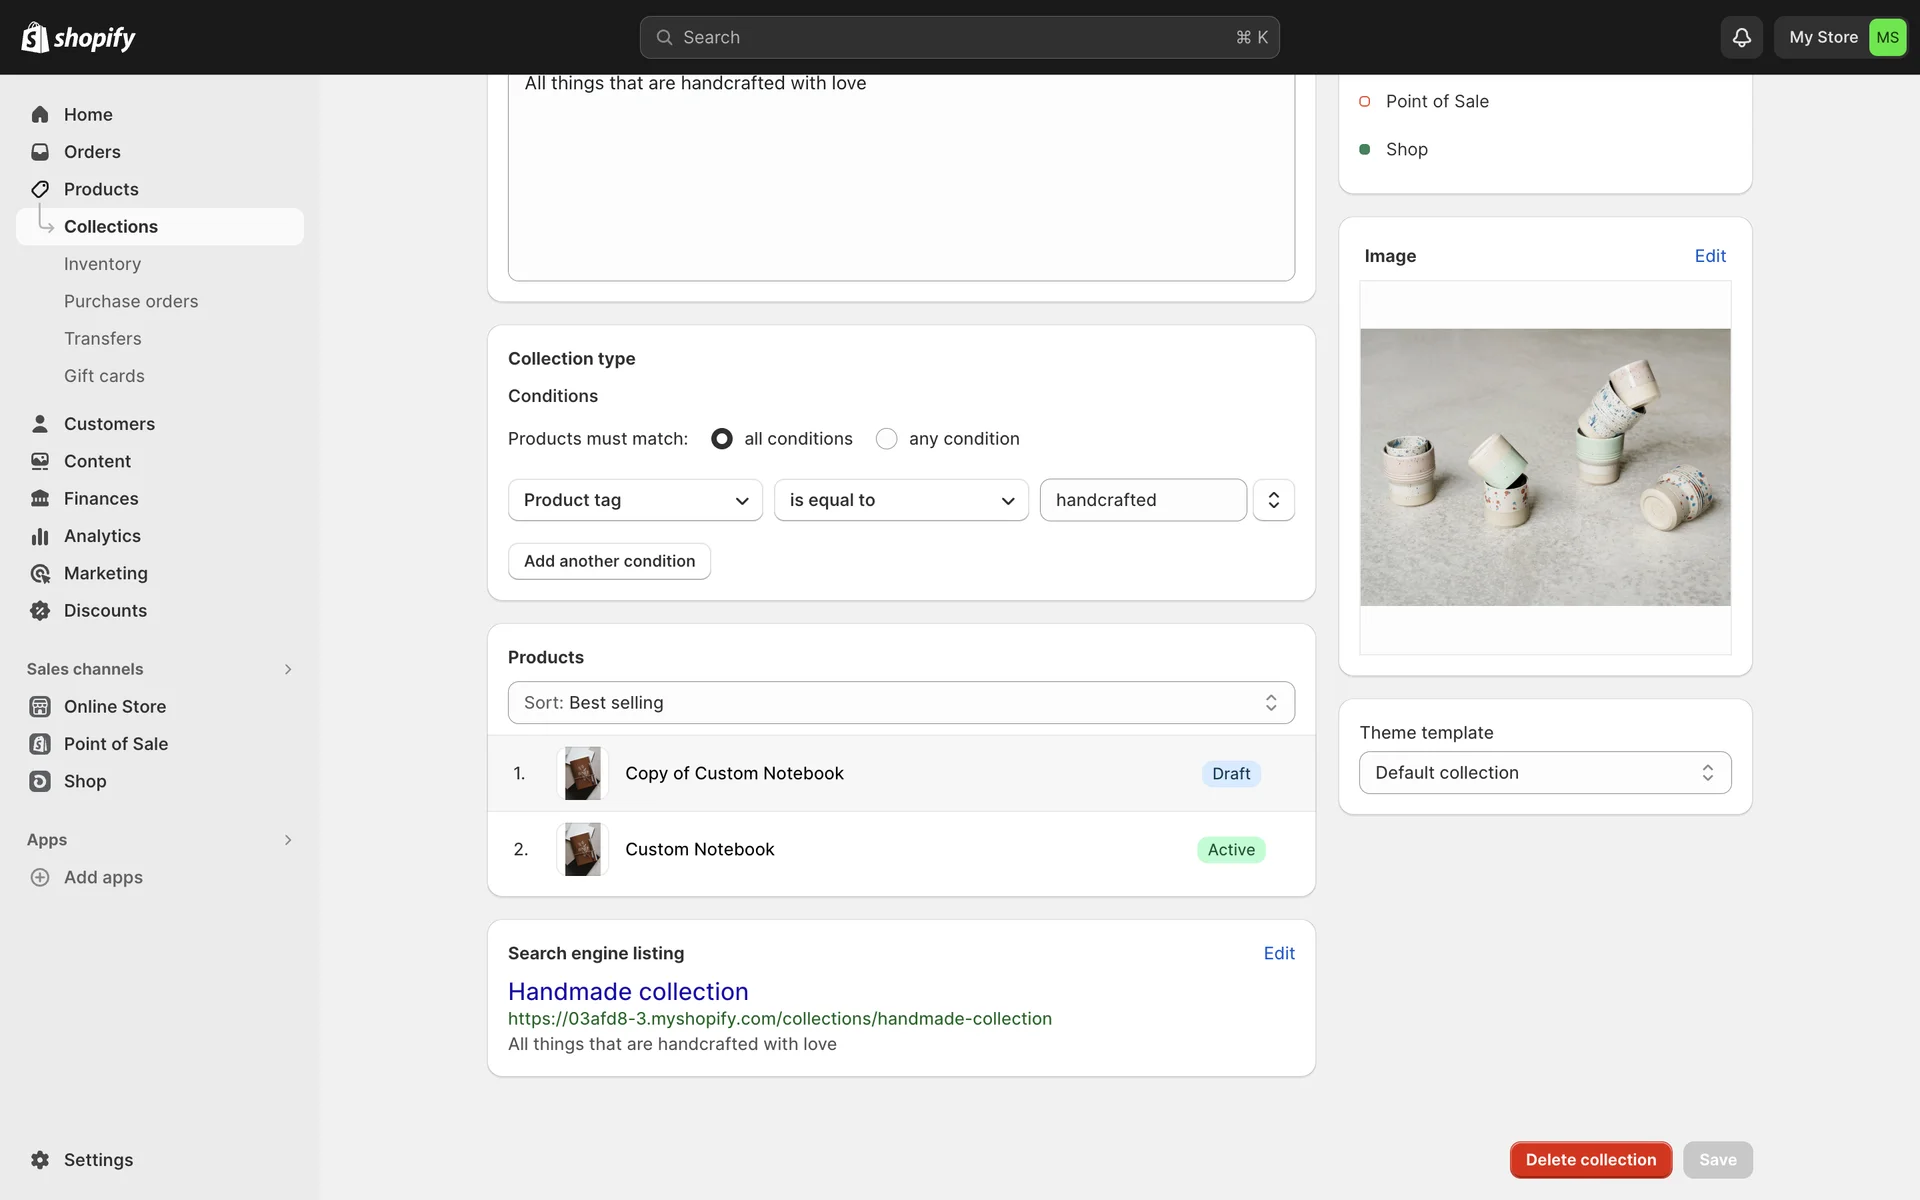
Task: Select the "any condition" radio button
Action: [x=886, y=439]
